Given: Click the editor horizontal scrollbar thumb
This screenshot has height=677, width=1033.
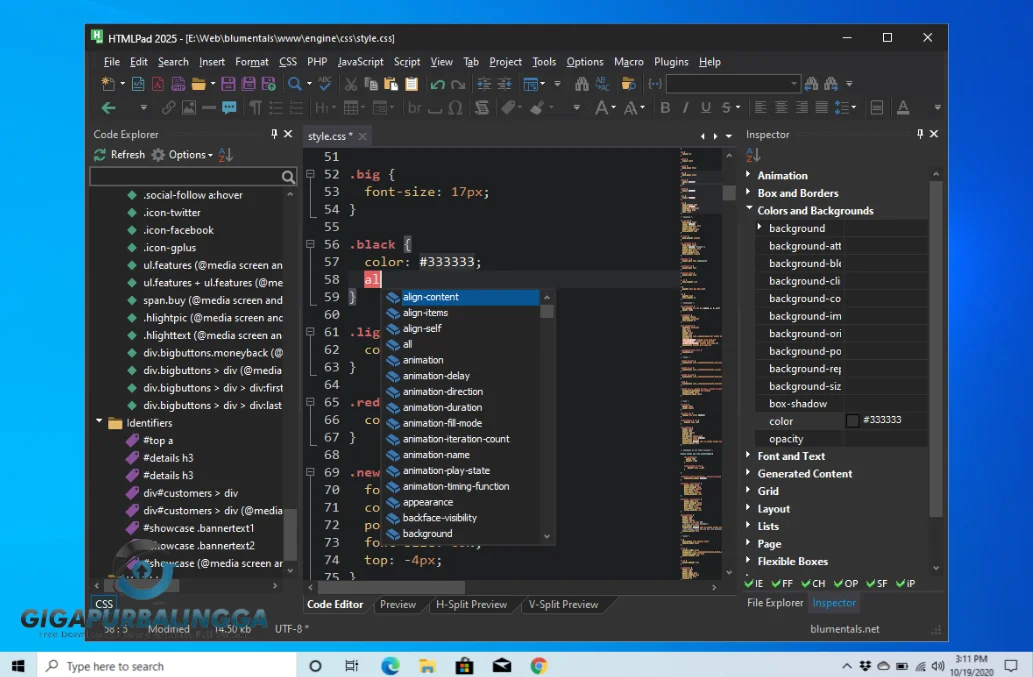Looking at the screenshot, I should click(x=391, y=586).
